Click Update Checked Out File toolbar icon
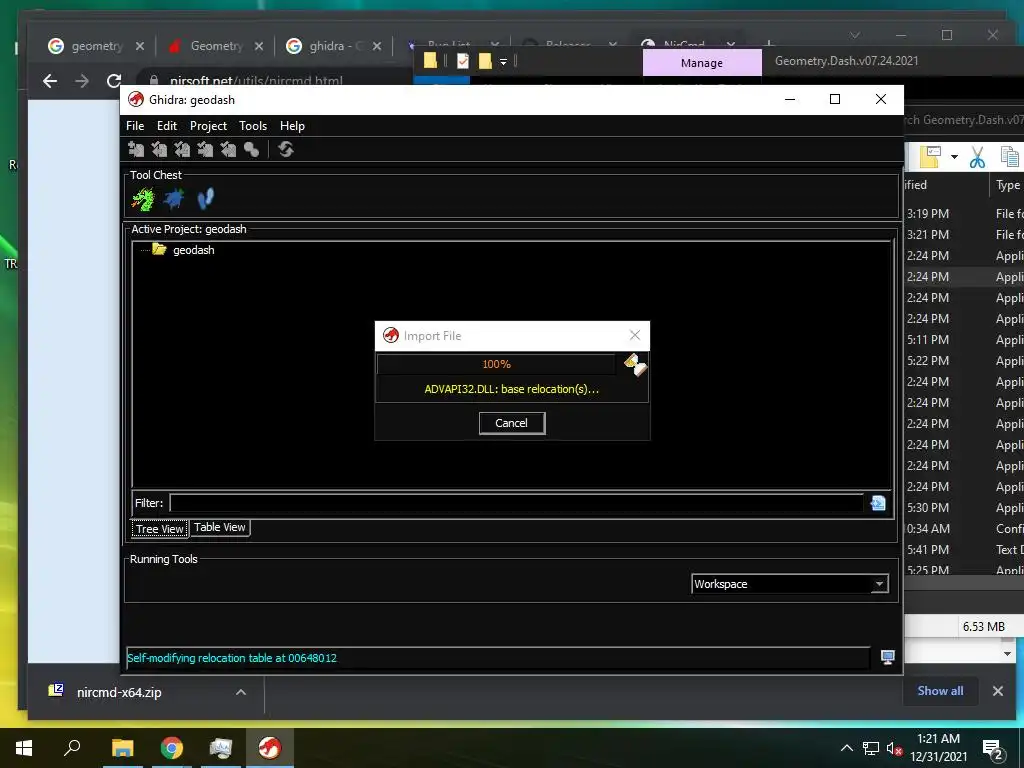 182,150
